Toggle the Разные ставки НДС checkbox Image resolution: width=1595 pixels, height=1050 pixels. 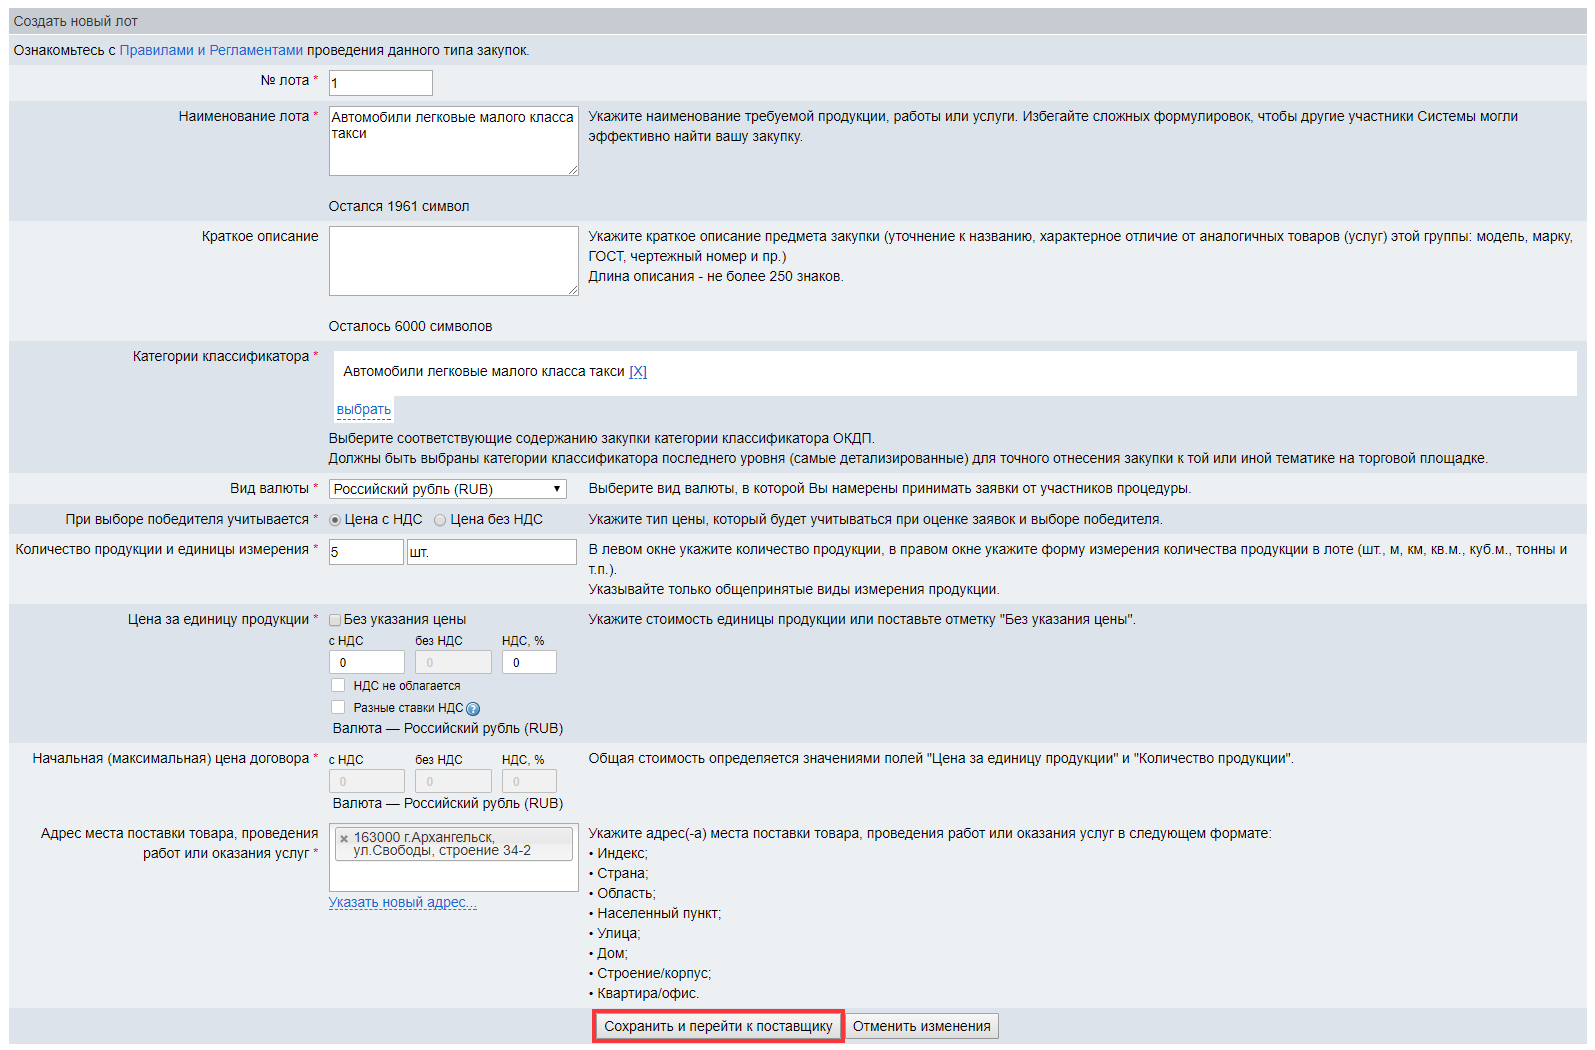338,707
